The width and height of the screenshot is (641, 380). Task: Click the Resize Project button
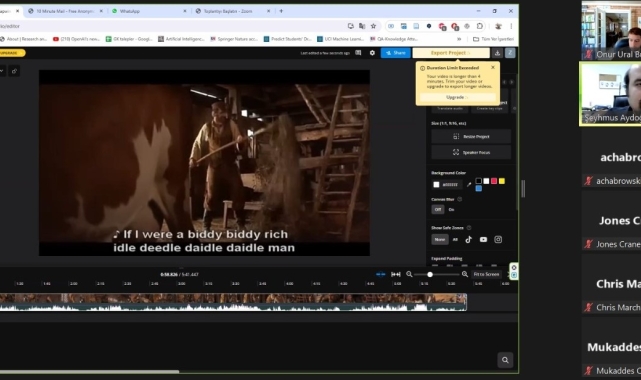pos(471,136)
